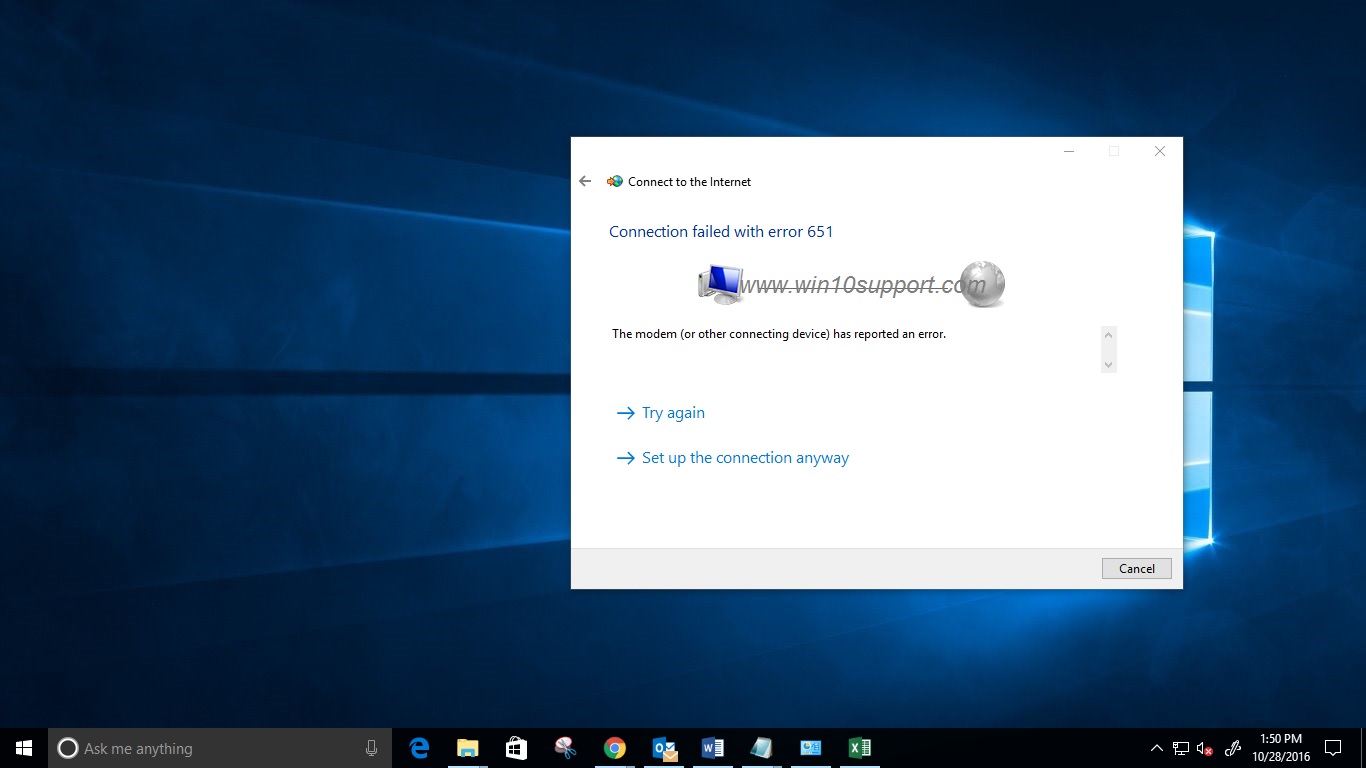Open Microsoft Excel from the taskbar
The image size is (1366, 768).
pos(859,748)
